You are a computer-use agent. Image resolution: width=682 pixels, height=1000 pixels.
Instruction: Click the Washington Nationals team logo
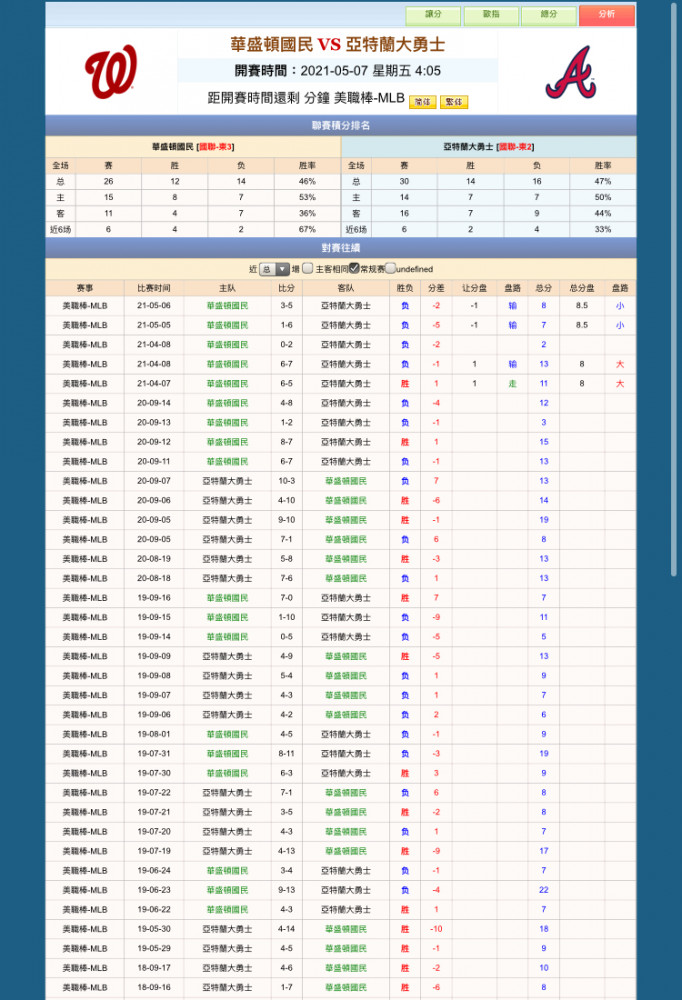[x=111, y=71]
